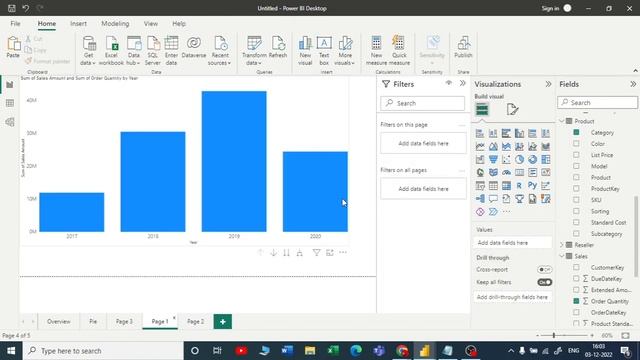Select the Python visual icon
Screen dimensions: 640x360
pyautogui.click(x=532, y=185)
